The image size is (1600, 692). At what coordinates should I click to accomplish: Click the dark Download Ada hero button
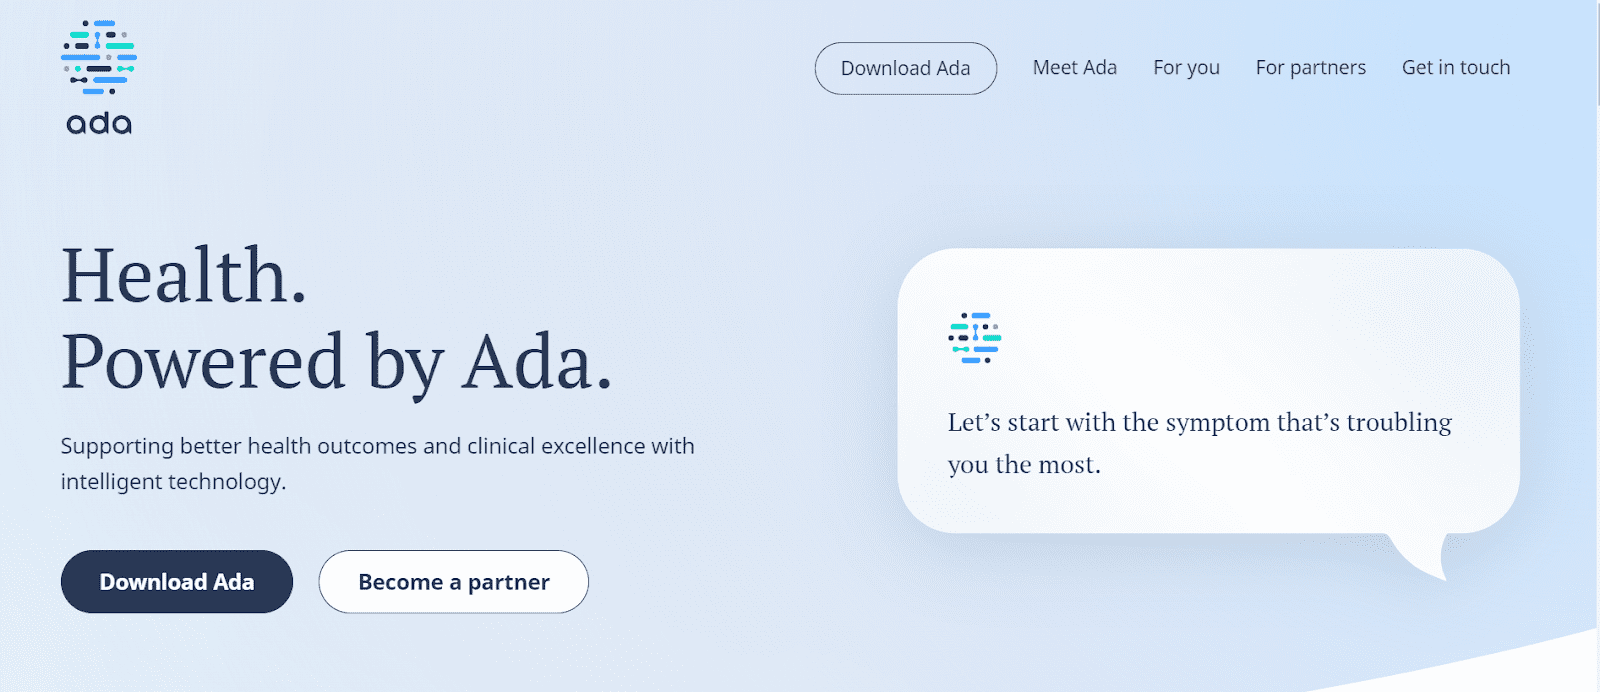click(177, 582)
